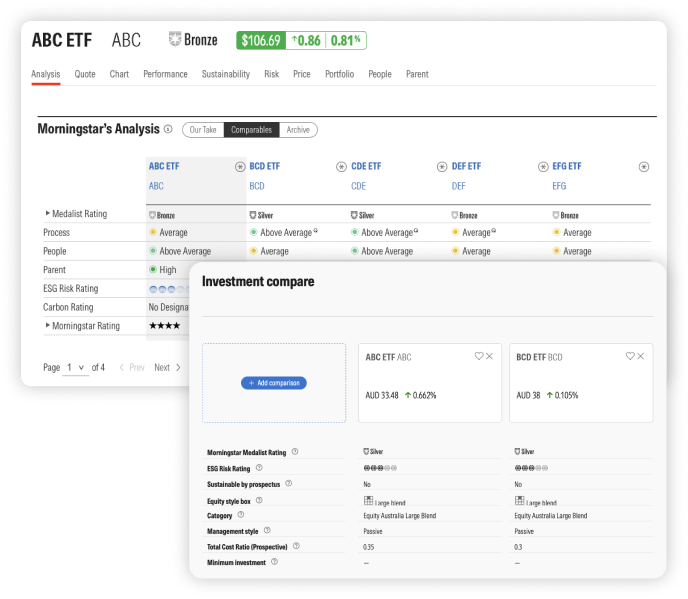This screenshot has height=599, width=688.
Task: Click the star icon in the DEF ETF column
Action: click(x=543, y=167)
